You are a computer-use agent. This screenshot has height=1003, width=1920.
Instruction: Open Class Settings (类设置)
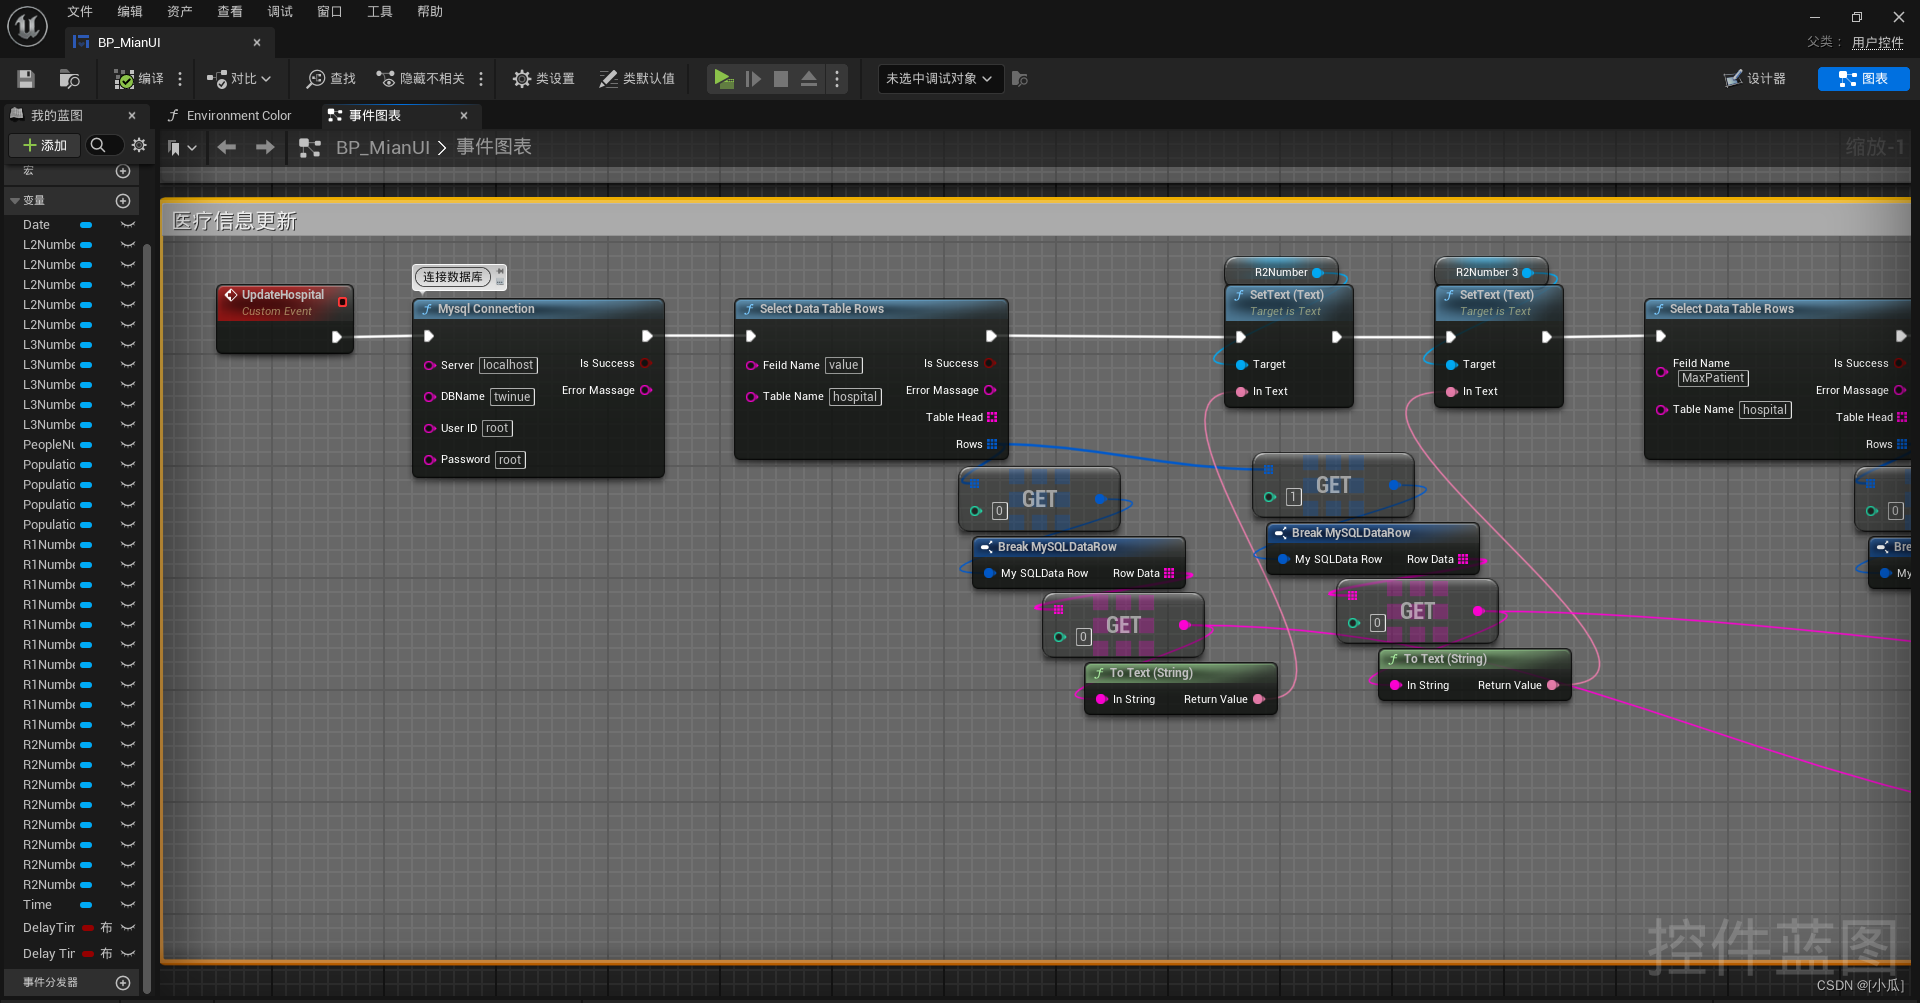coord(543,79)
